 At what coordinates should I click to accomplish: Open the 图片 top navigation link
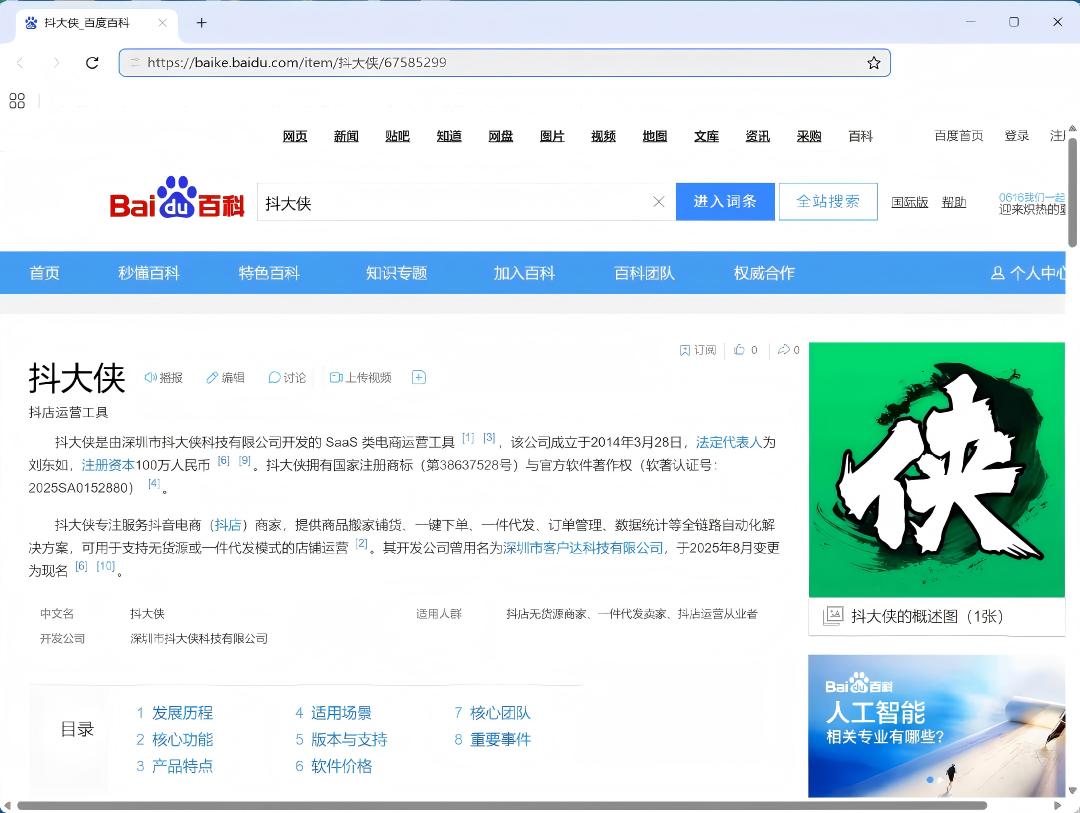click(x=552, y=136)
